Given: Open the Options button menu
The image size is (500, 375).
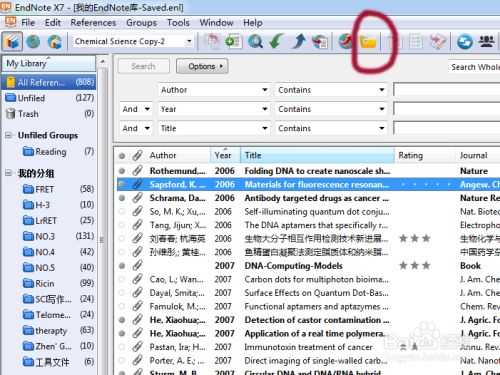Looking at the screenshot, I should 202,66.
